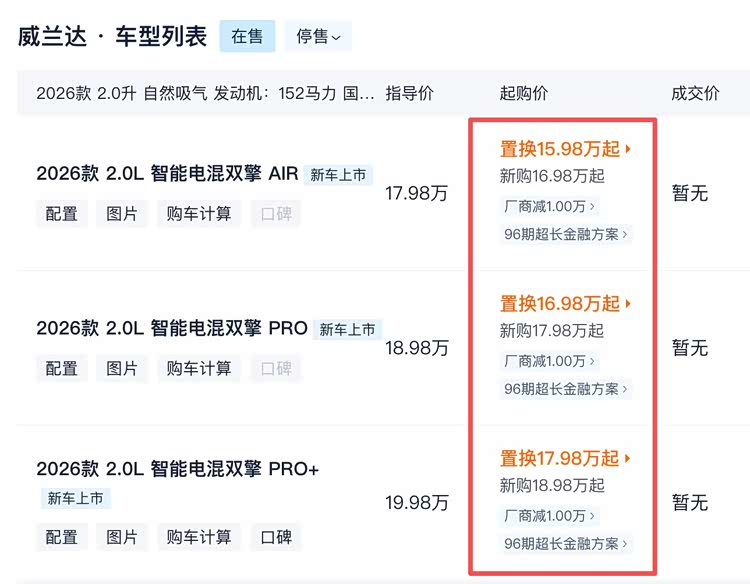The image size is (750, 584).
Task: Expand 厂商减1.00万 for AIR model
Action: tap(549, 206)
